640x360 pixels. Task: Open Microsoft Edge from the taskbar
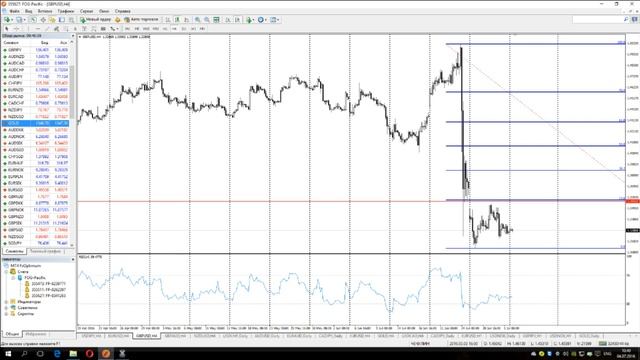click(57, 353)
